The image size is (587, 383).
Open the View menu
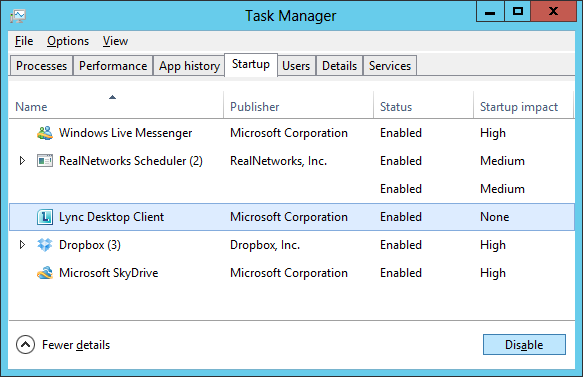click(x=115, y=41)
